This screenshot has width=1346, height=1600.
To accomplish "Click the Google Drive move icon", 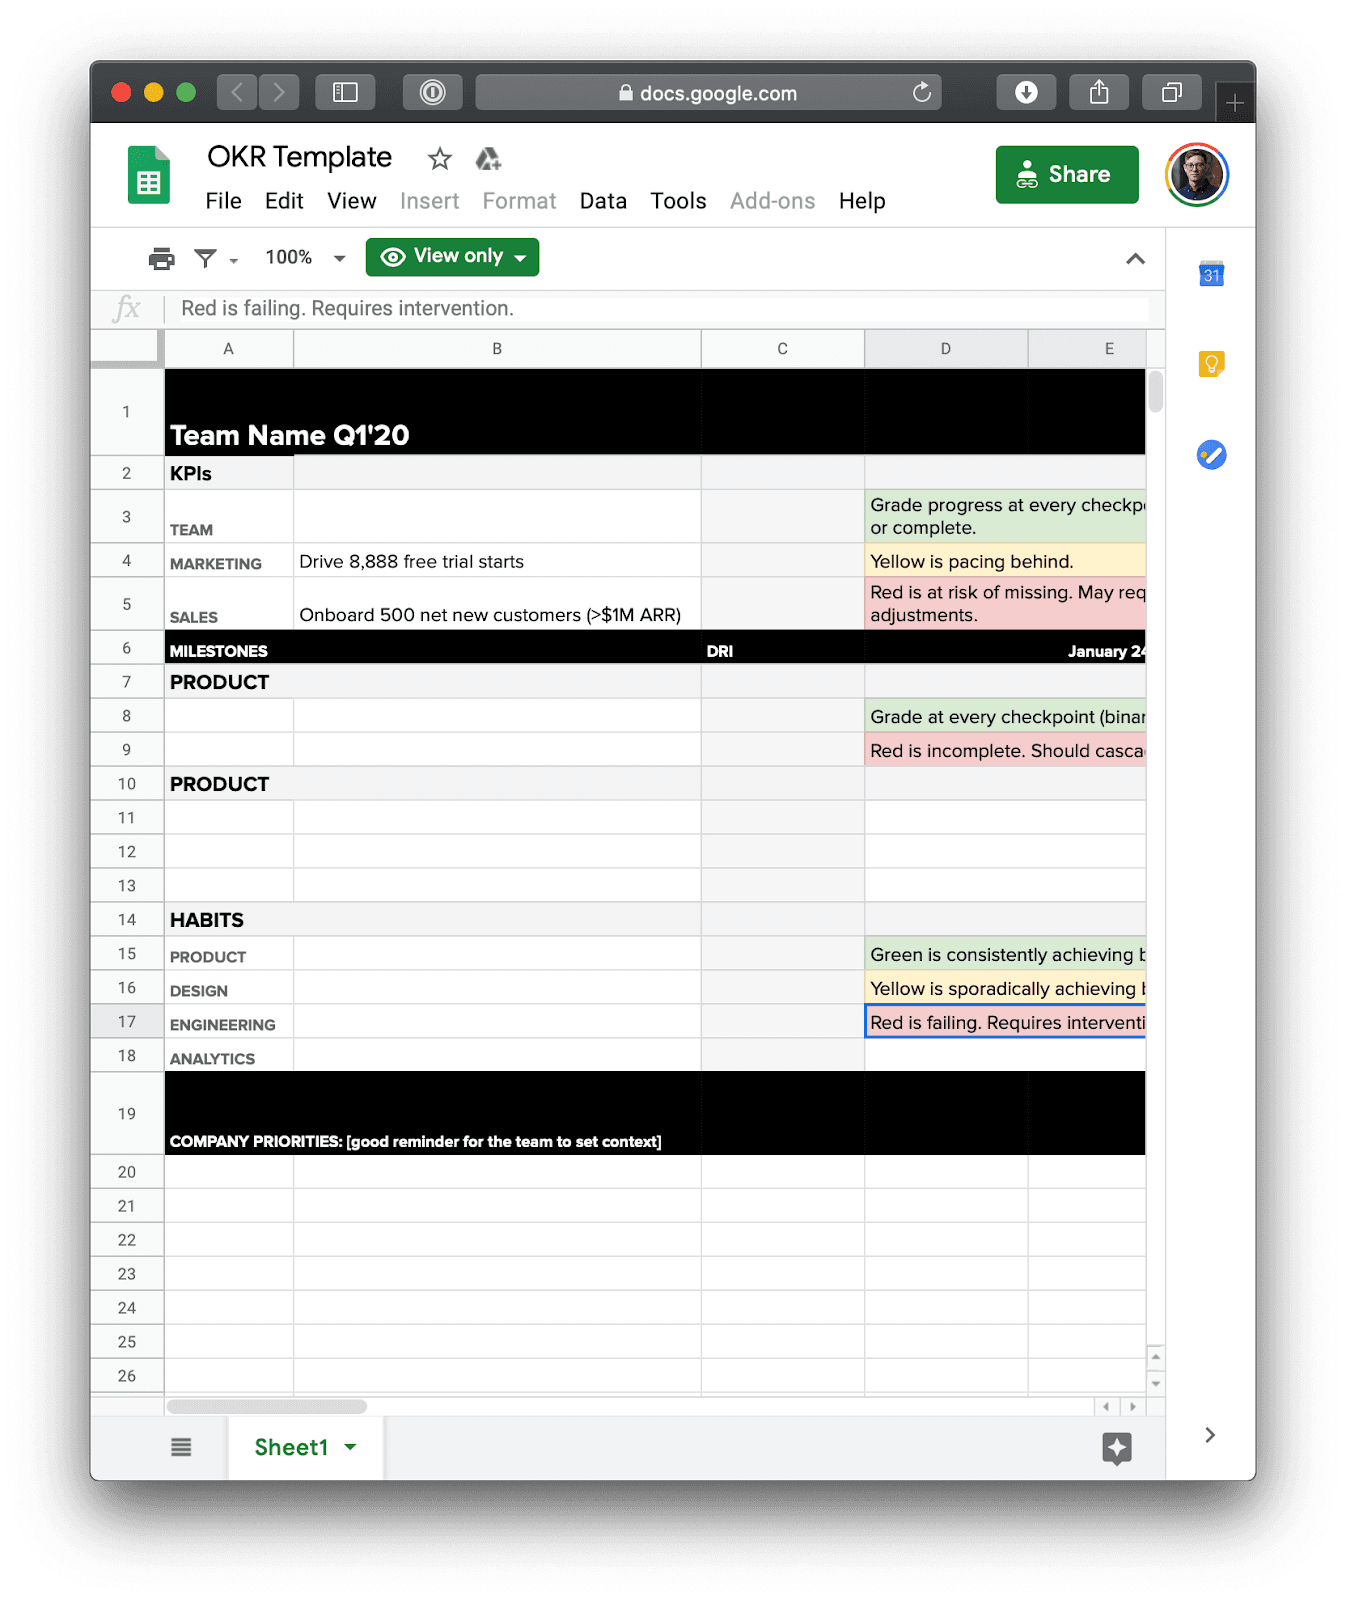I will [x=488, y=158].
